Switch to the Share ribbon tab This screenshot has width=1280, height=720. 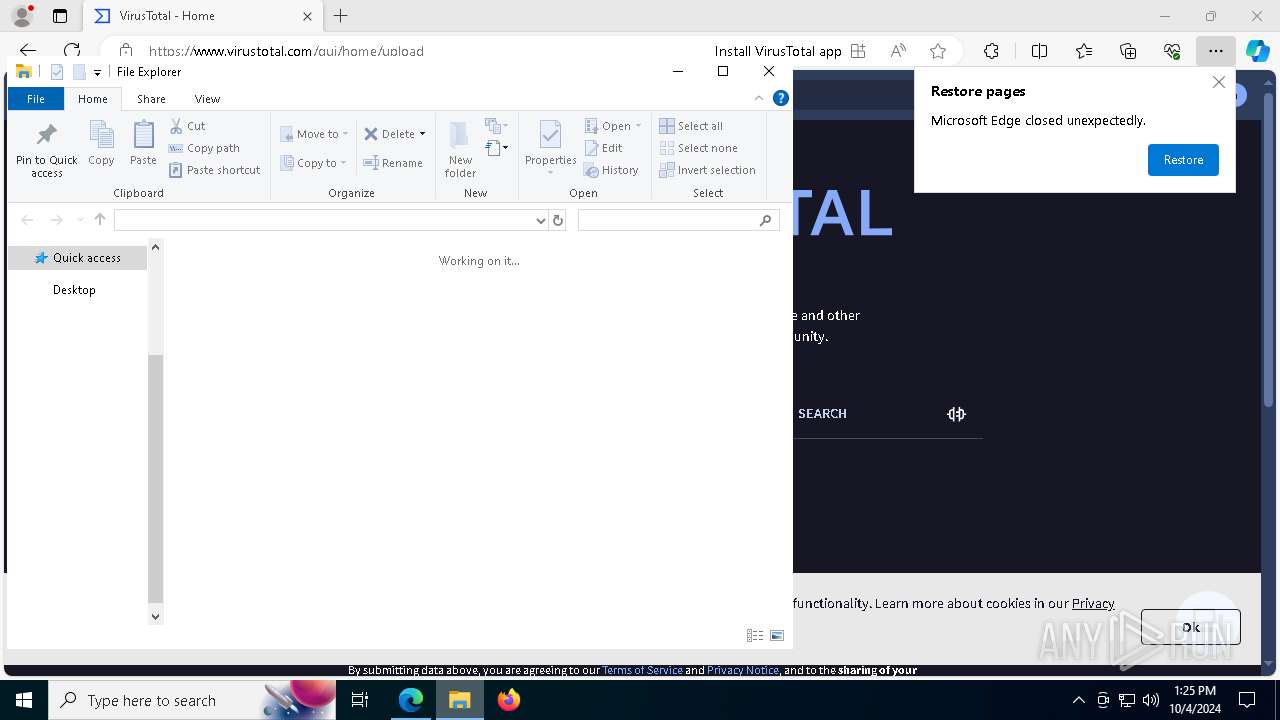(x=151, y=99)
